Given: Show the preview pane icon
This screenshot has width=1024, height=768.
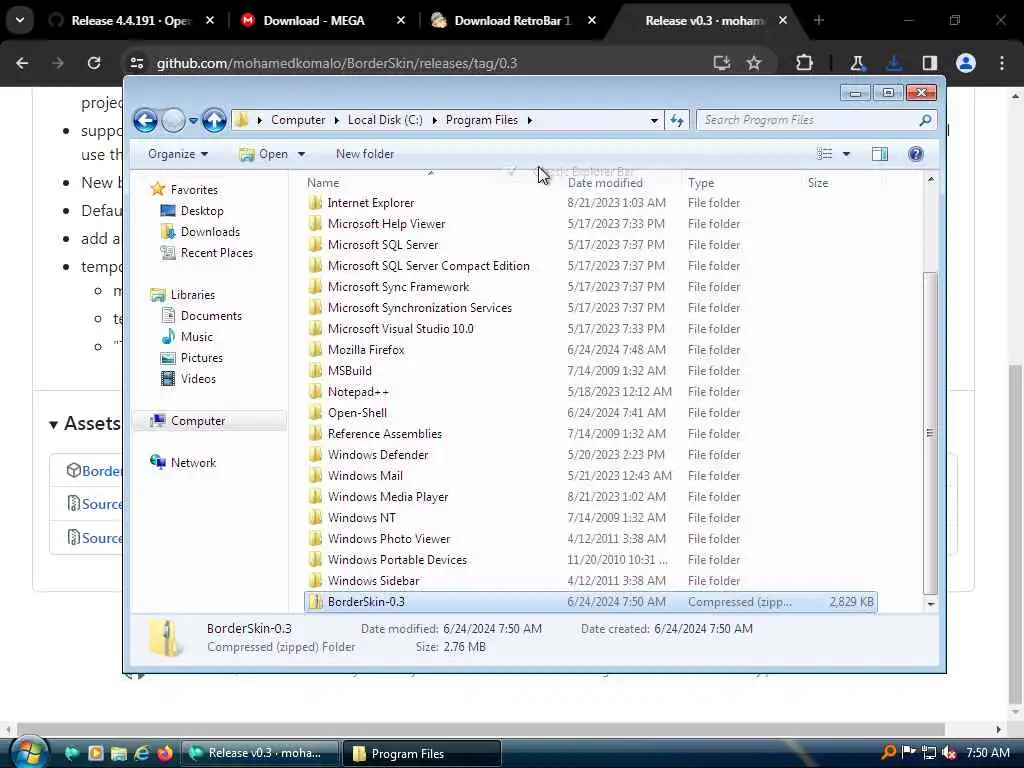Looking at the screenshot, I should (880, 154).
